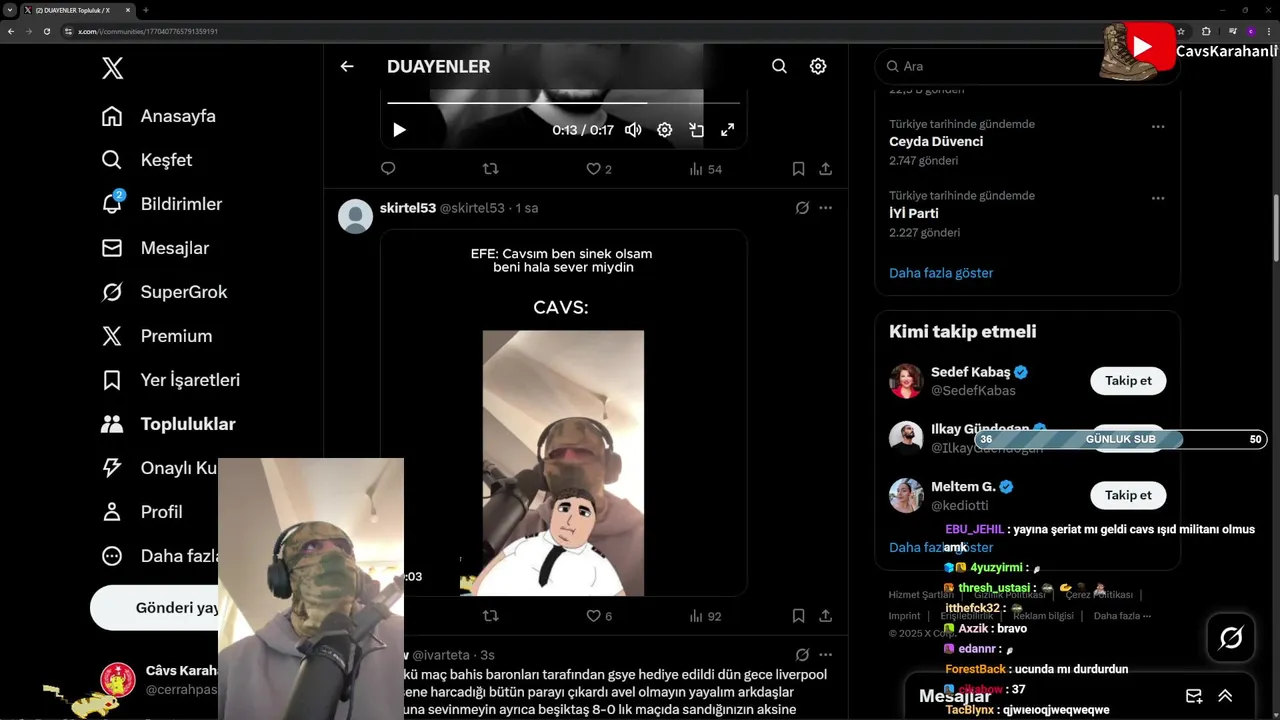Open Mesajlar in the sidebar
Image resolution: width=1280 pixels, height=720 pixels.
click(x=155, y=248)
